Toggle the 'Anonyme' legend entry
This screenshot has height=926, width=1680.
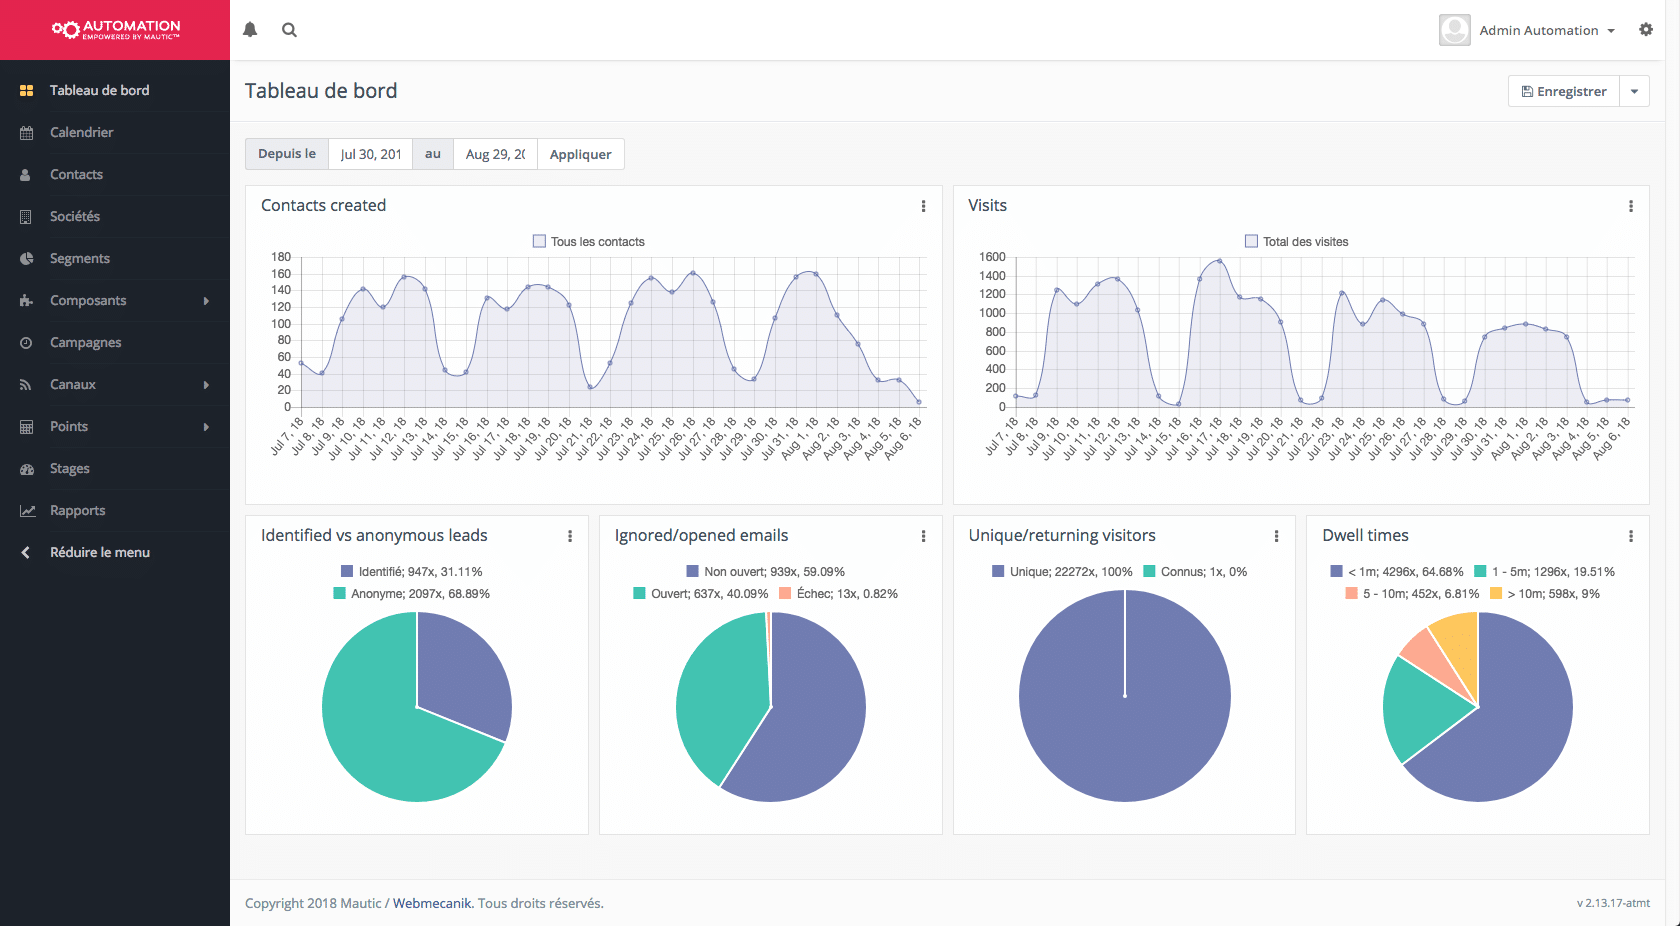[411, 594]
